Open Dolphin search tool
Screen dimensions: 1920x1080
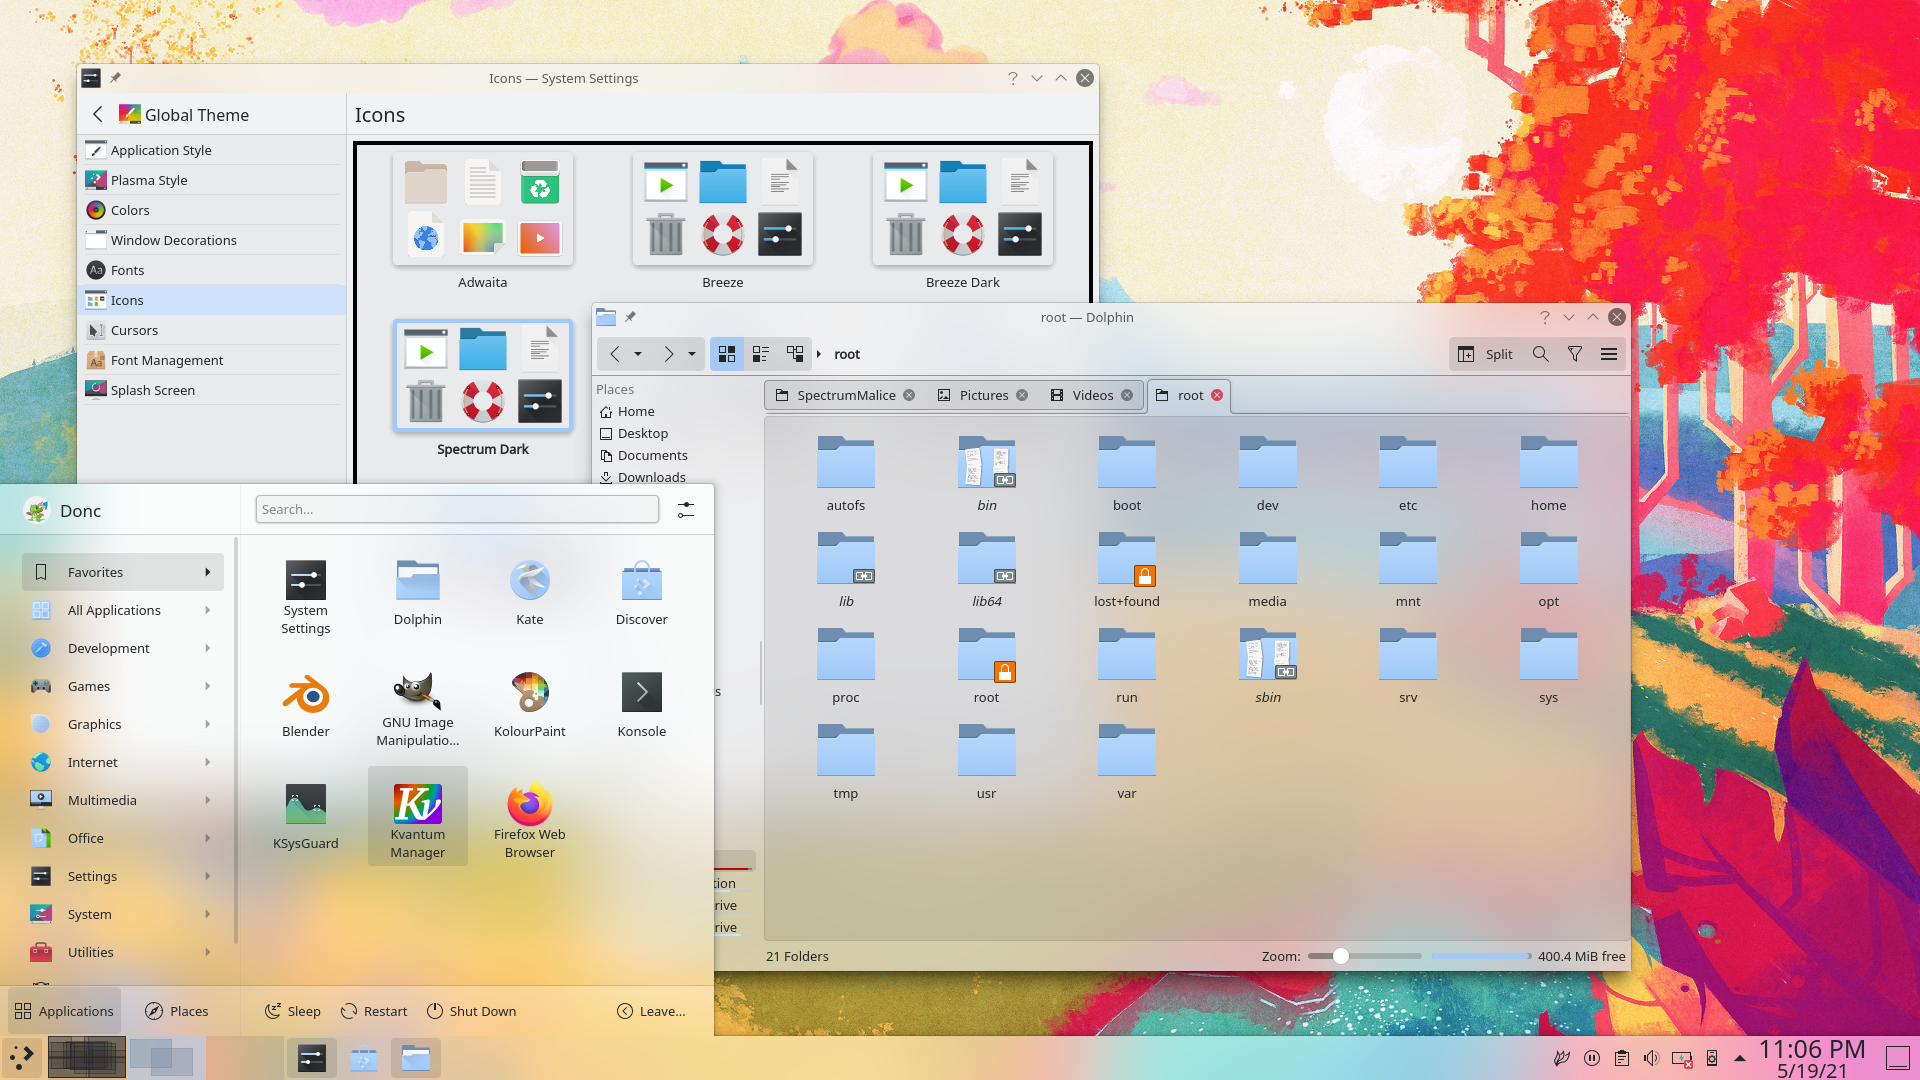click(x=1541, y=354)
